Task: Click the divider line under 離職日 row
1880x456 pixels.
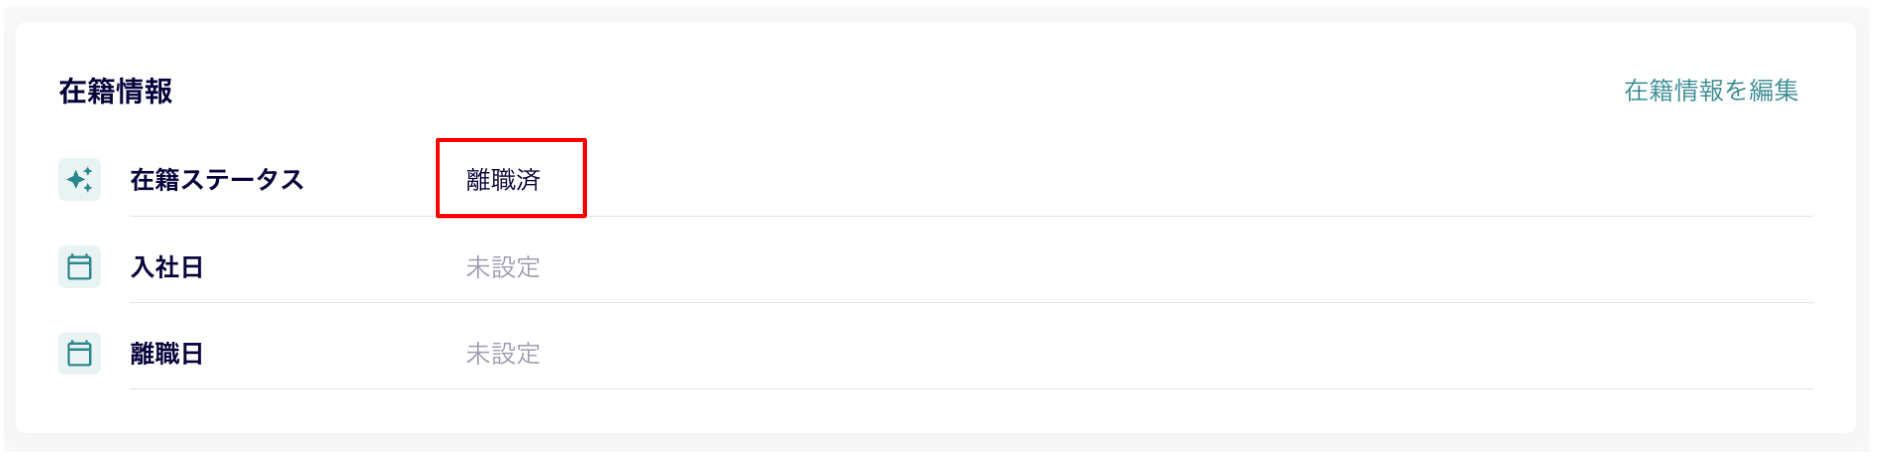Action: (971, 389)
